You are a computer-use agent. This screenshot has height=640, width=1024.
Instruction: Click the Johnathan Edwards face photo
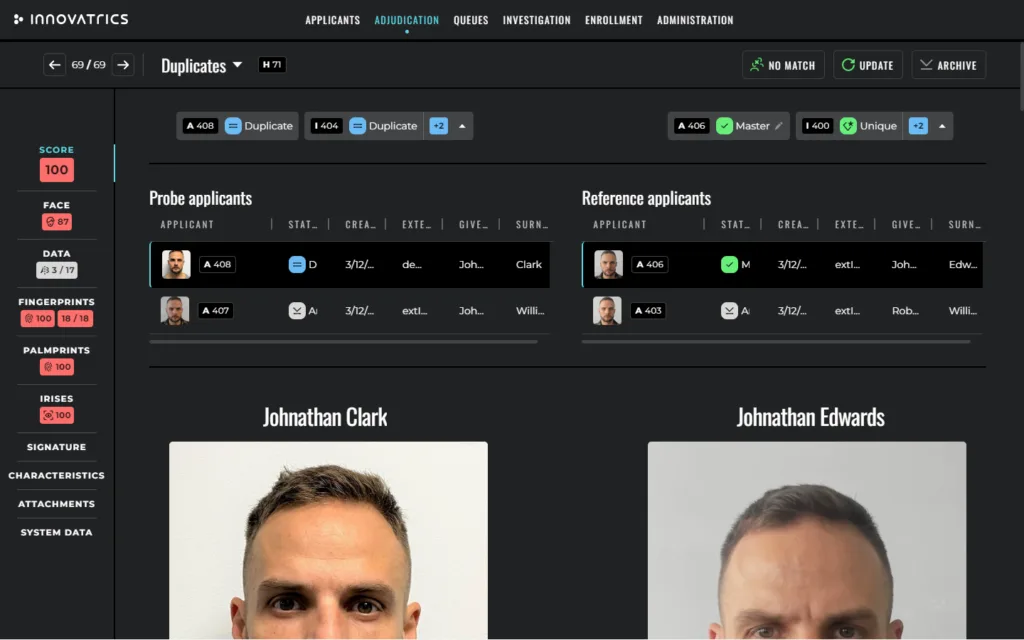click(x=807, y=541)
